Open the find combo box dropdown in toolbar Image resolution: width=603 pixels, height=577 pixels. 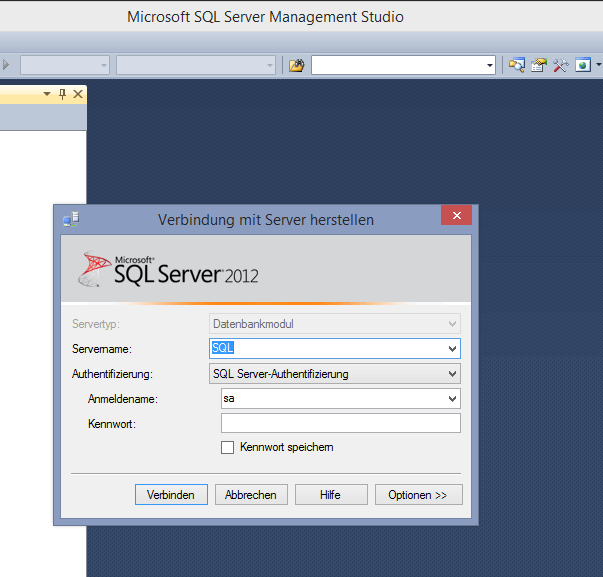[490, 65]
